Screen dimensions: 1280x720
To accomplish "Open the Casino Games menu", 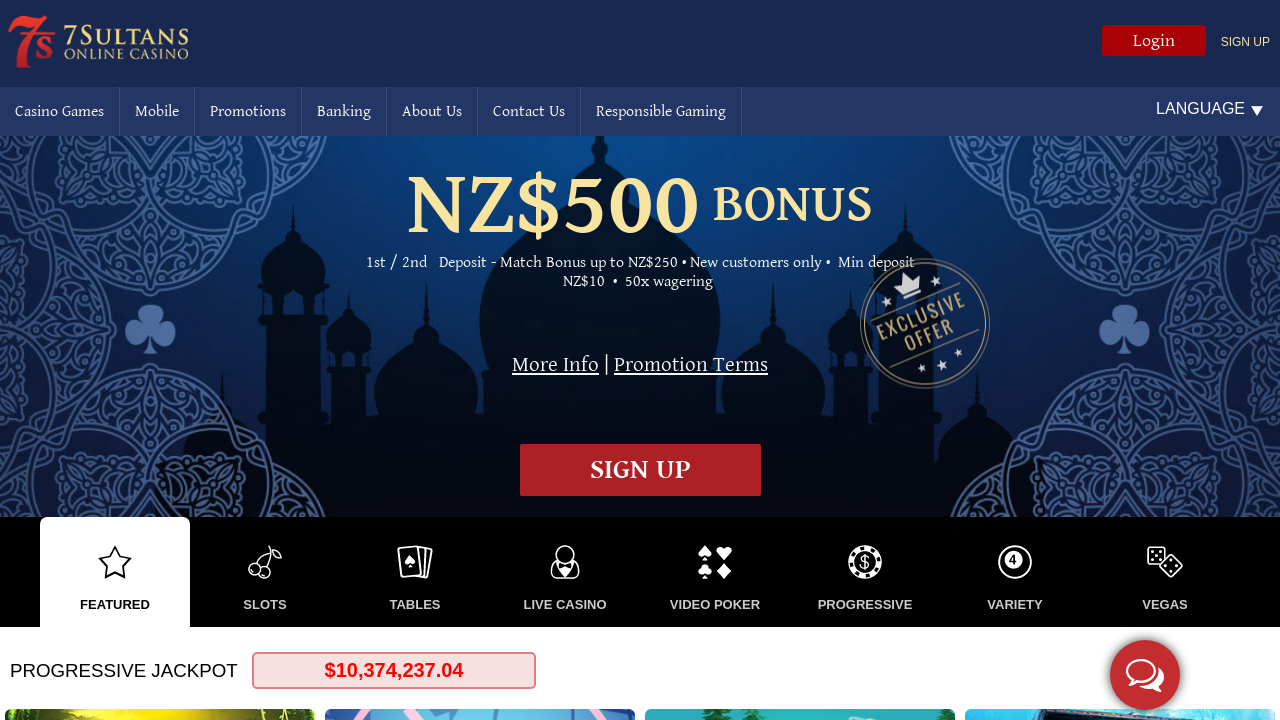I will point(59,111).
